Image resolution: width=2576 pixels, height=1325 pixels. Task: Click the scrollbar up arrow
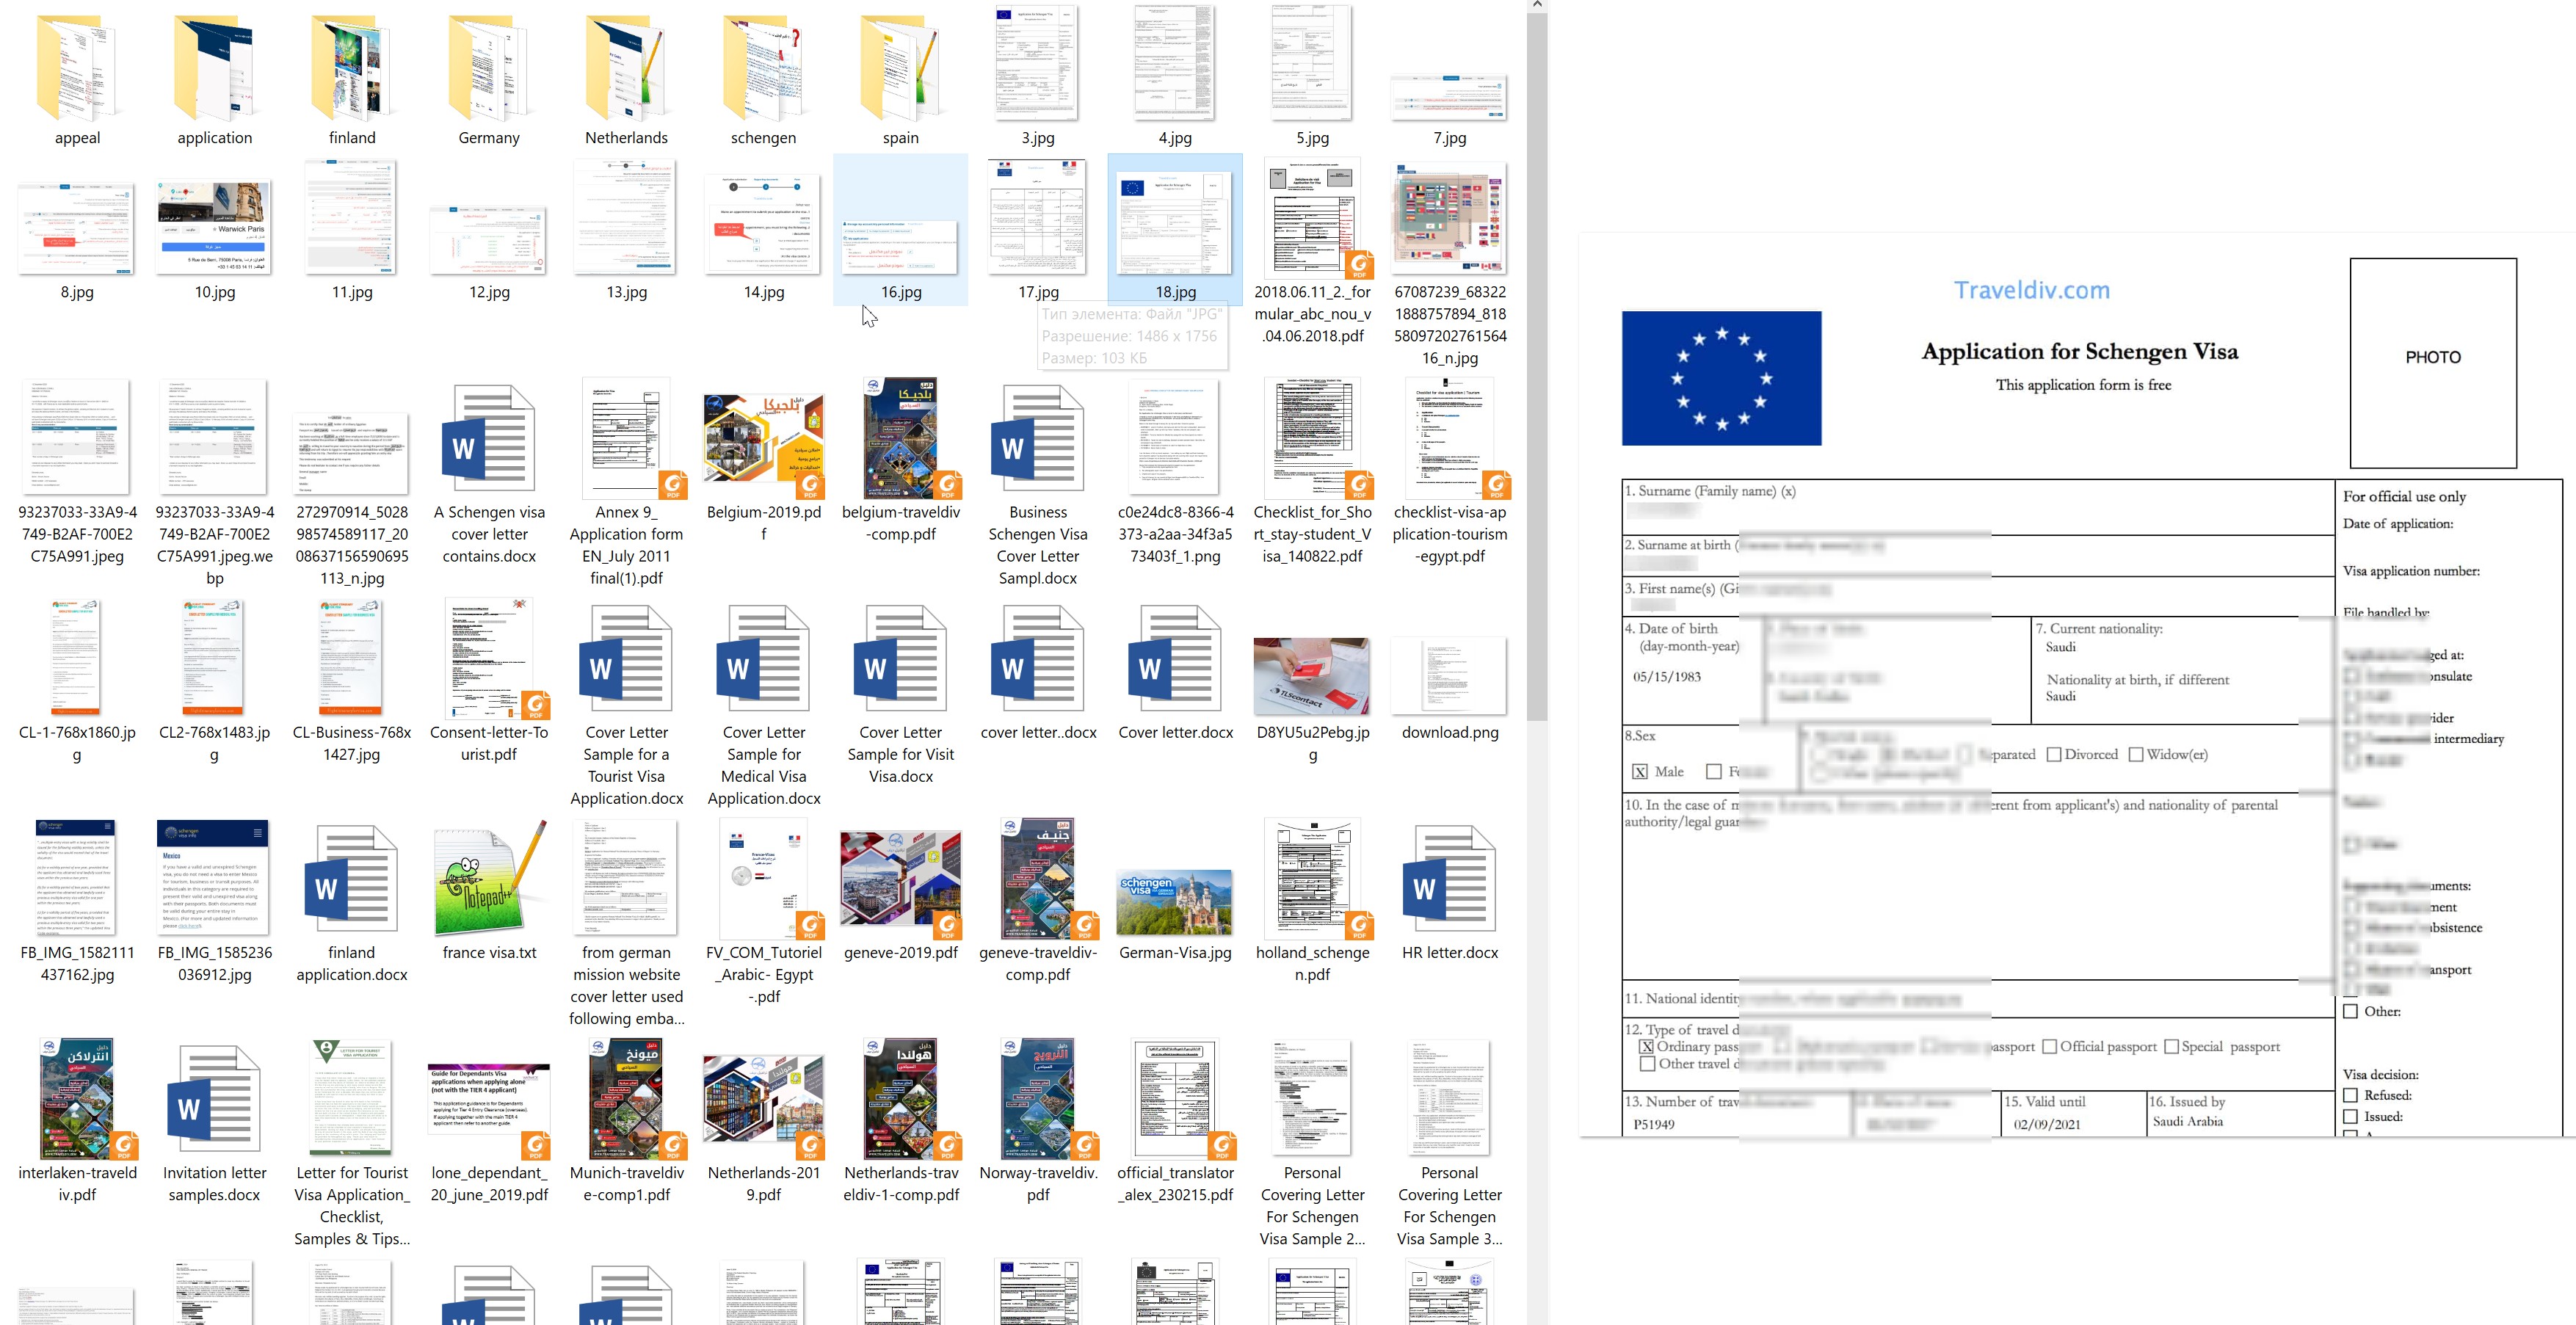pos(1537,6)
